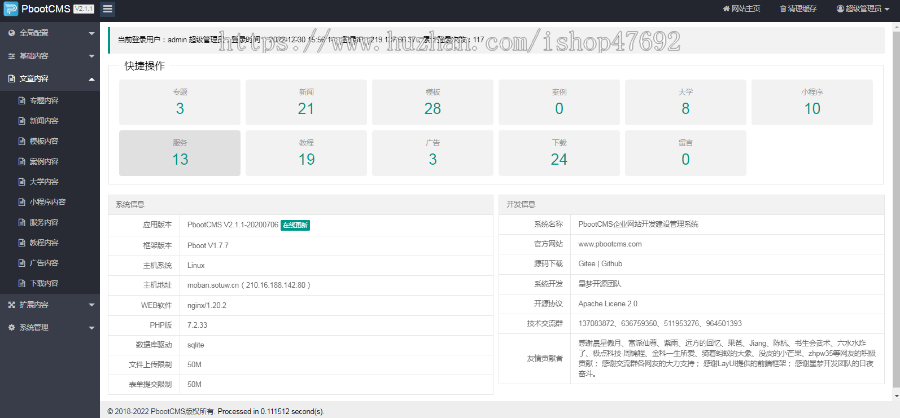Select the Linux host system value

click(196, 265)
